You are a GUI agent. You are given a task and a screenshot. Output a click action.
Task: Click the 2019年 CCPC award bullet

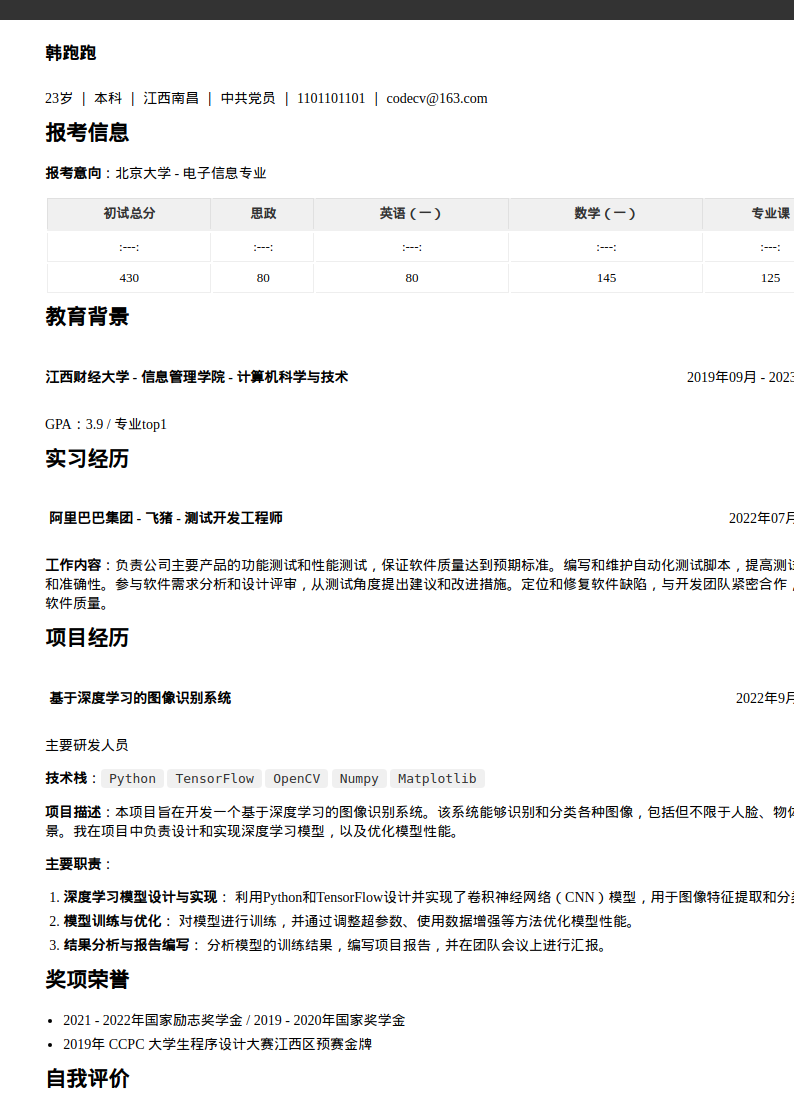[217, 1044]
